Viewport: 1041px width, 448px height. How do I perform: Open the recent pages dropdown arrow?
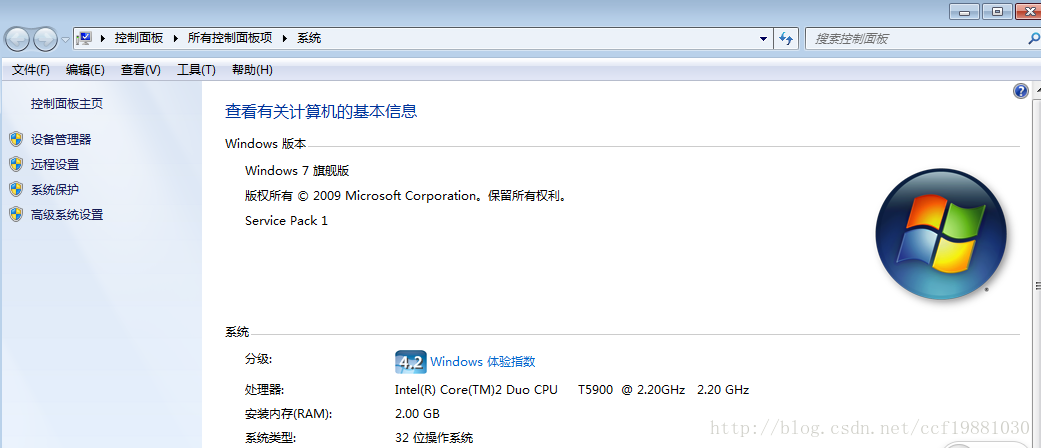click(x=65, y=40)
